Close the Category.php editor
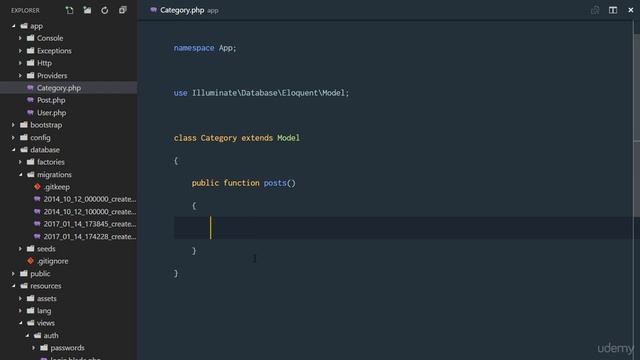This screenshot has height=360, width=640. pyautogui.click(x=631, y=10)
